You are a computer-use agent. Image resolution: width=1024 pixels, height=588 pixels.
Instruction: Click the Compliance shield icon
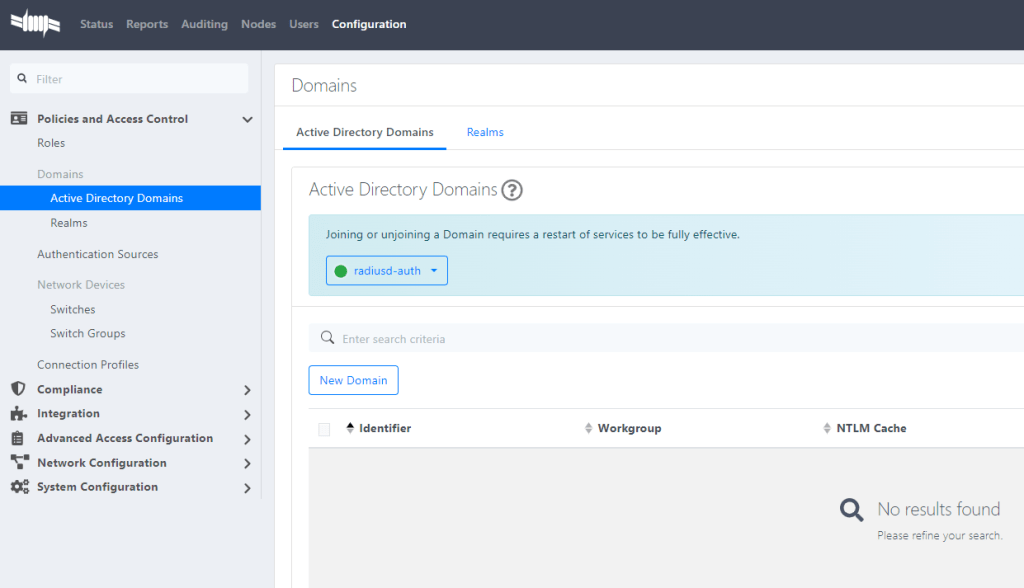point(18,389)
